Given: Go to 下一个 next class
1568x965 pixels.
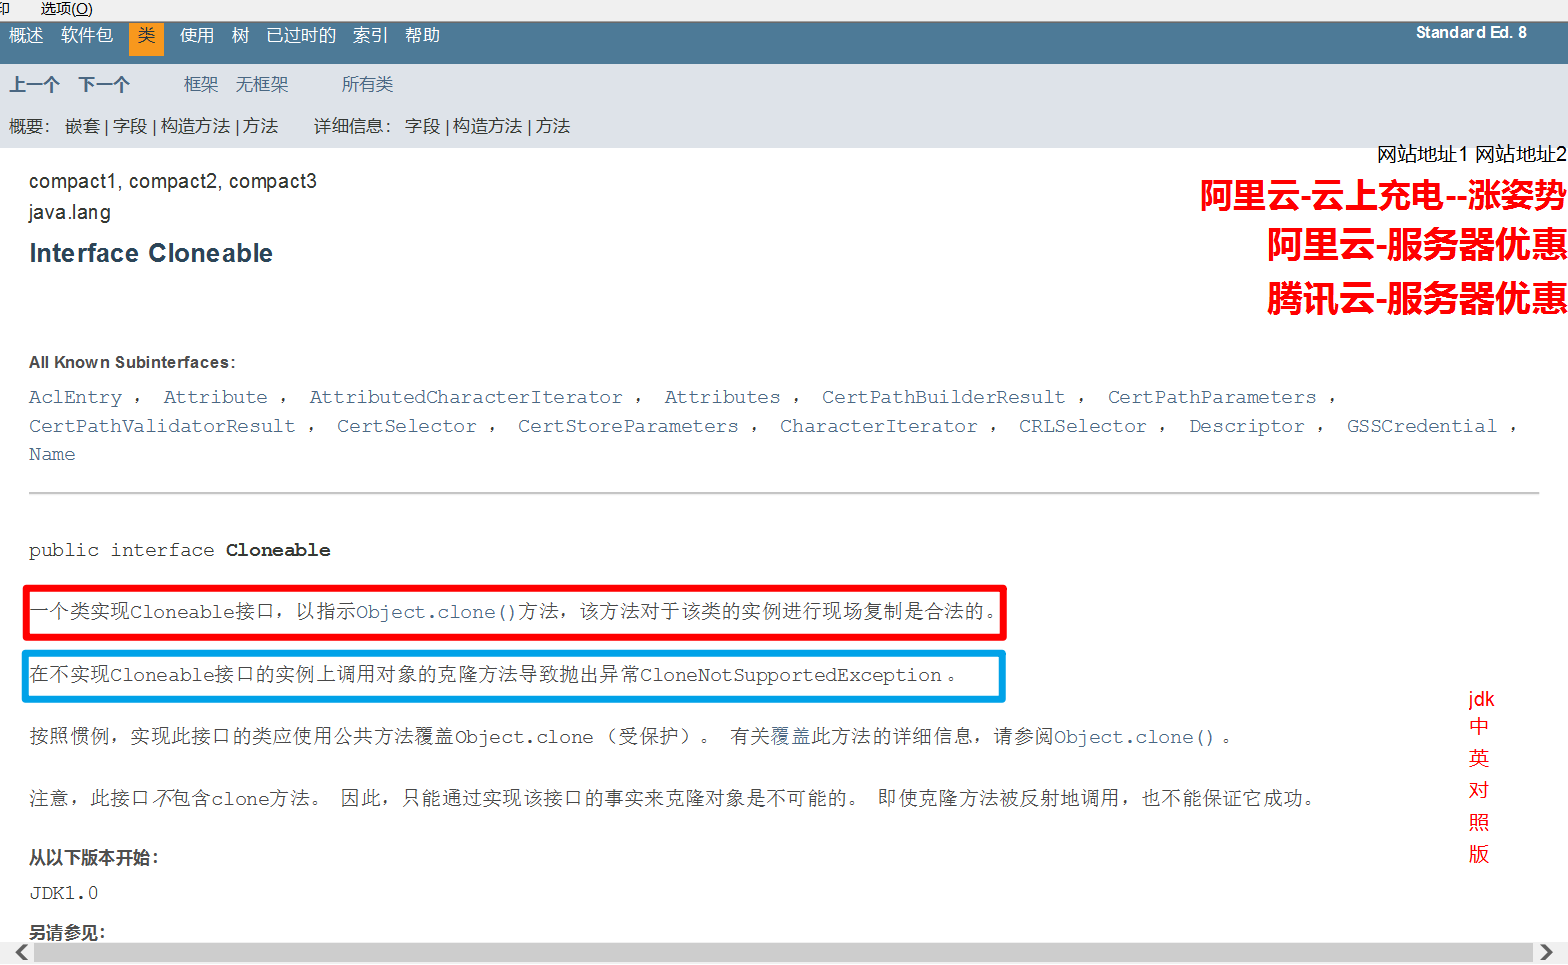Looking at the screenshot, I should coord(104,85).
